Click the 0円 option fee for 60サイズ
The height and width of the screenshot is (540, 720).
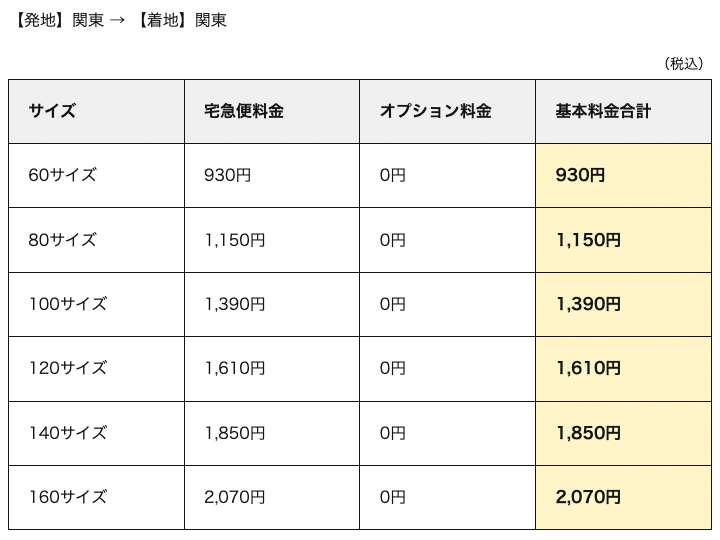point(393,175)
